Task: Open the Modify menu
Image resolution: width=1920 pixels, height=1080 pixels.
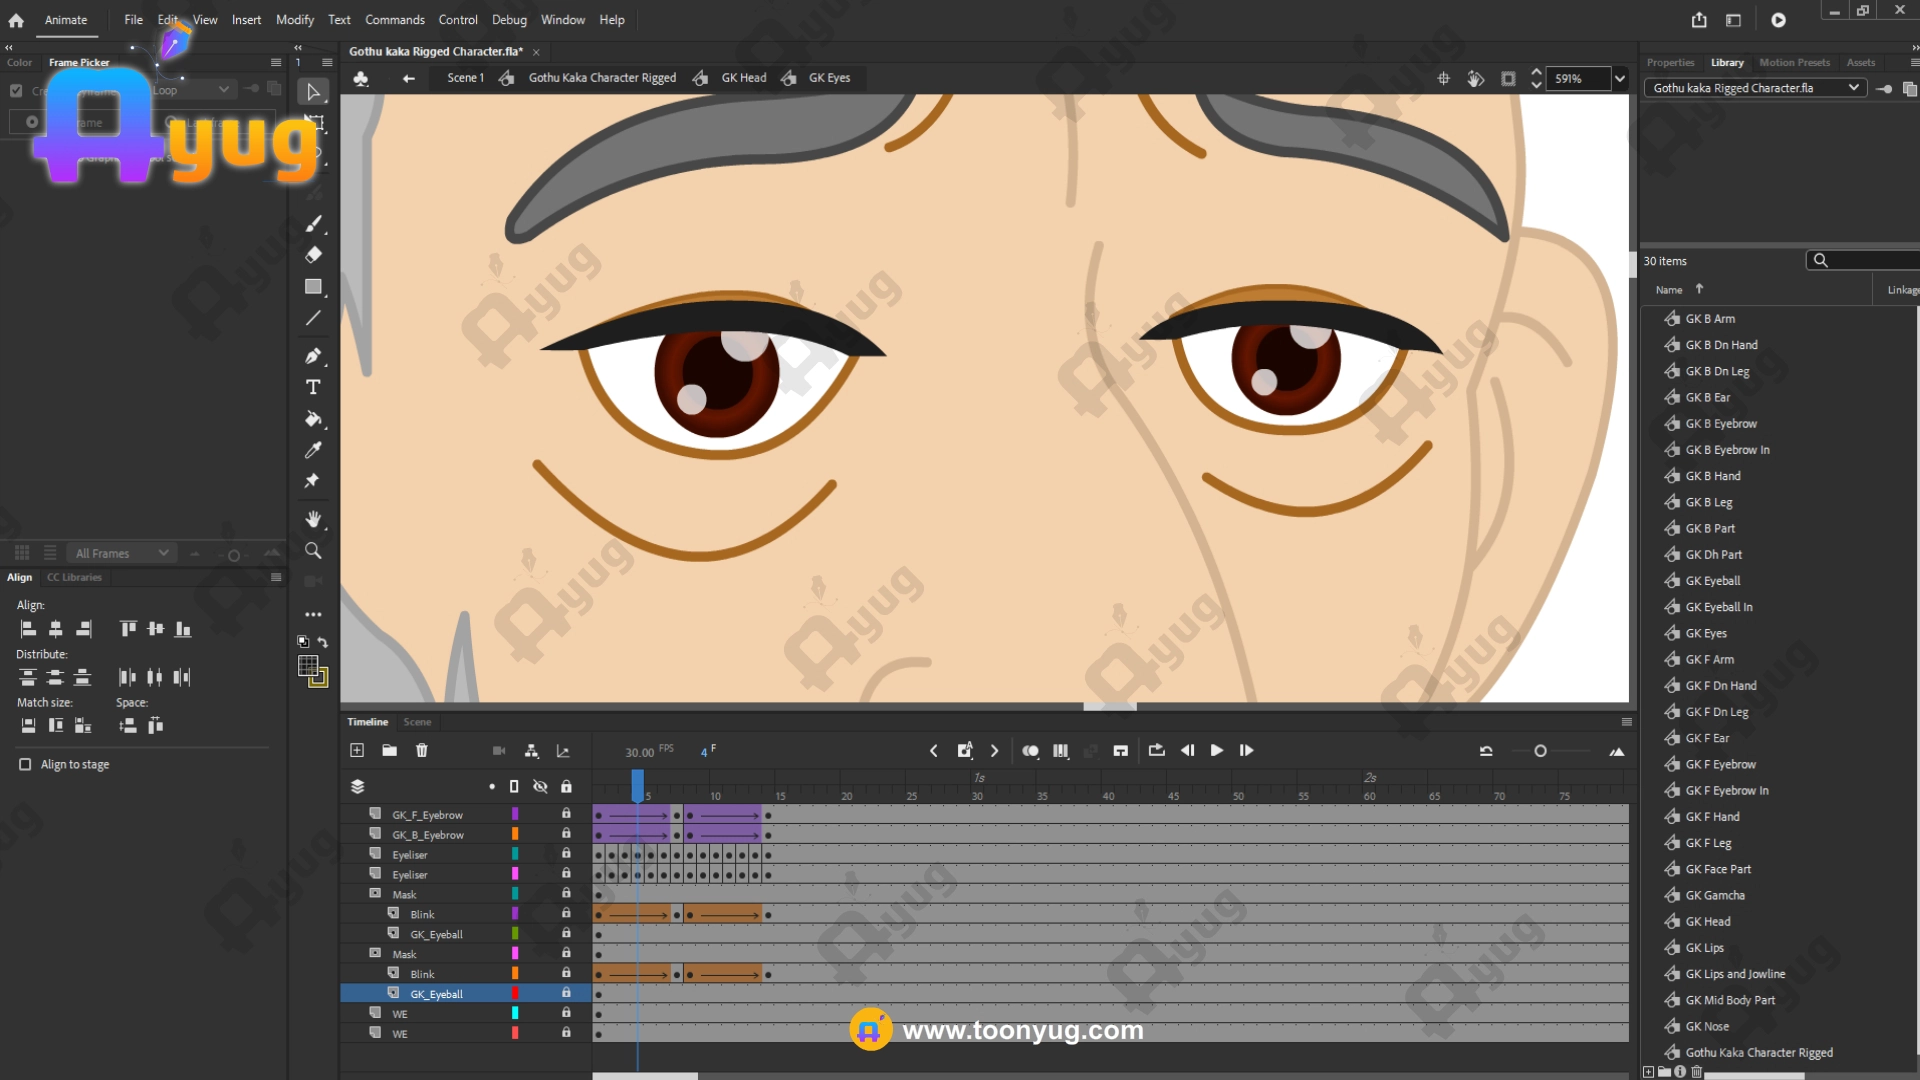Action: coord(294,20)
